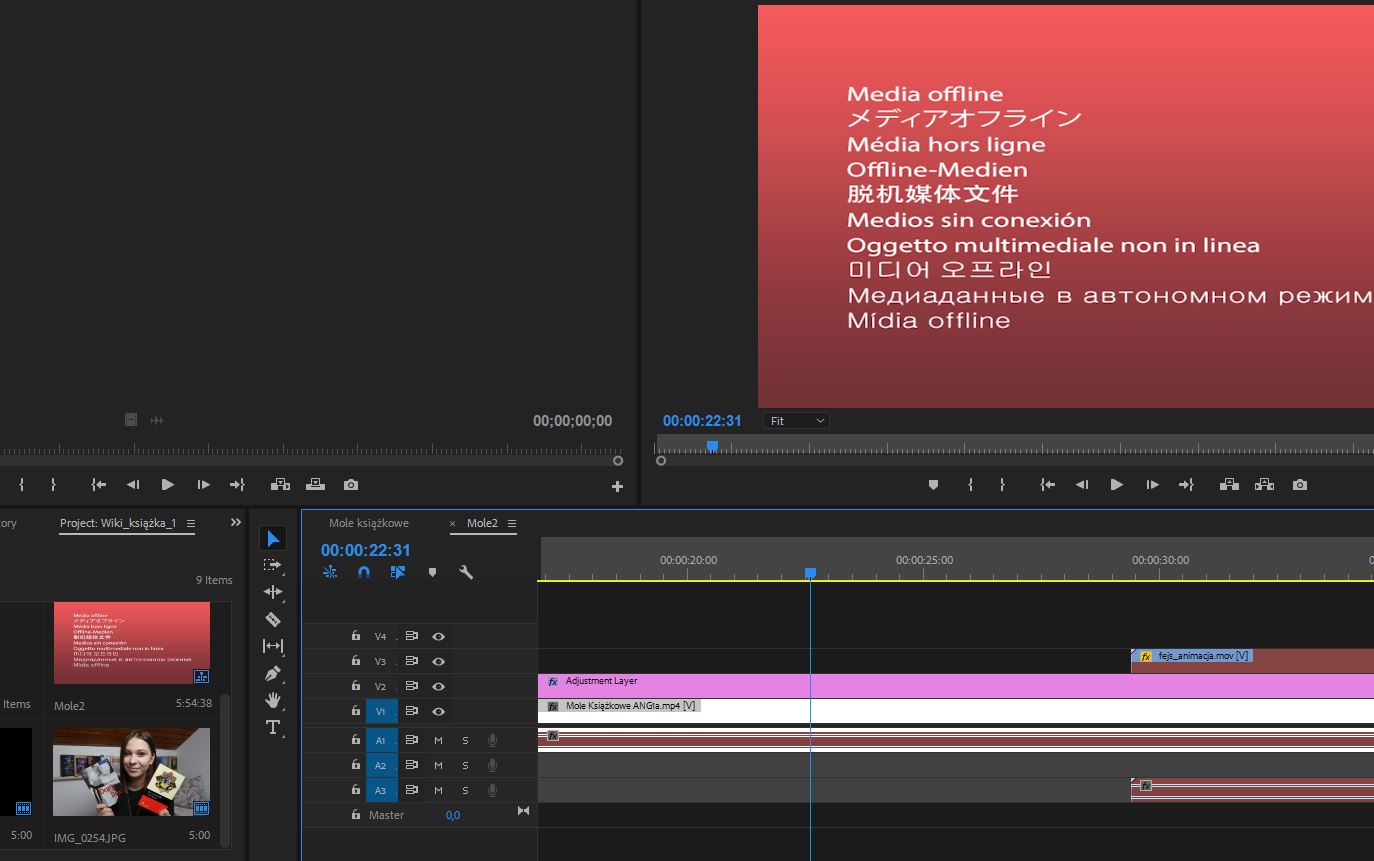This screenshot has width=1374, height=861.
Task: Open Fit zoom level dropdown
Action: click(x=797, y=421)
